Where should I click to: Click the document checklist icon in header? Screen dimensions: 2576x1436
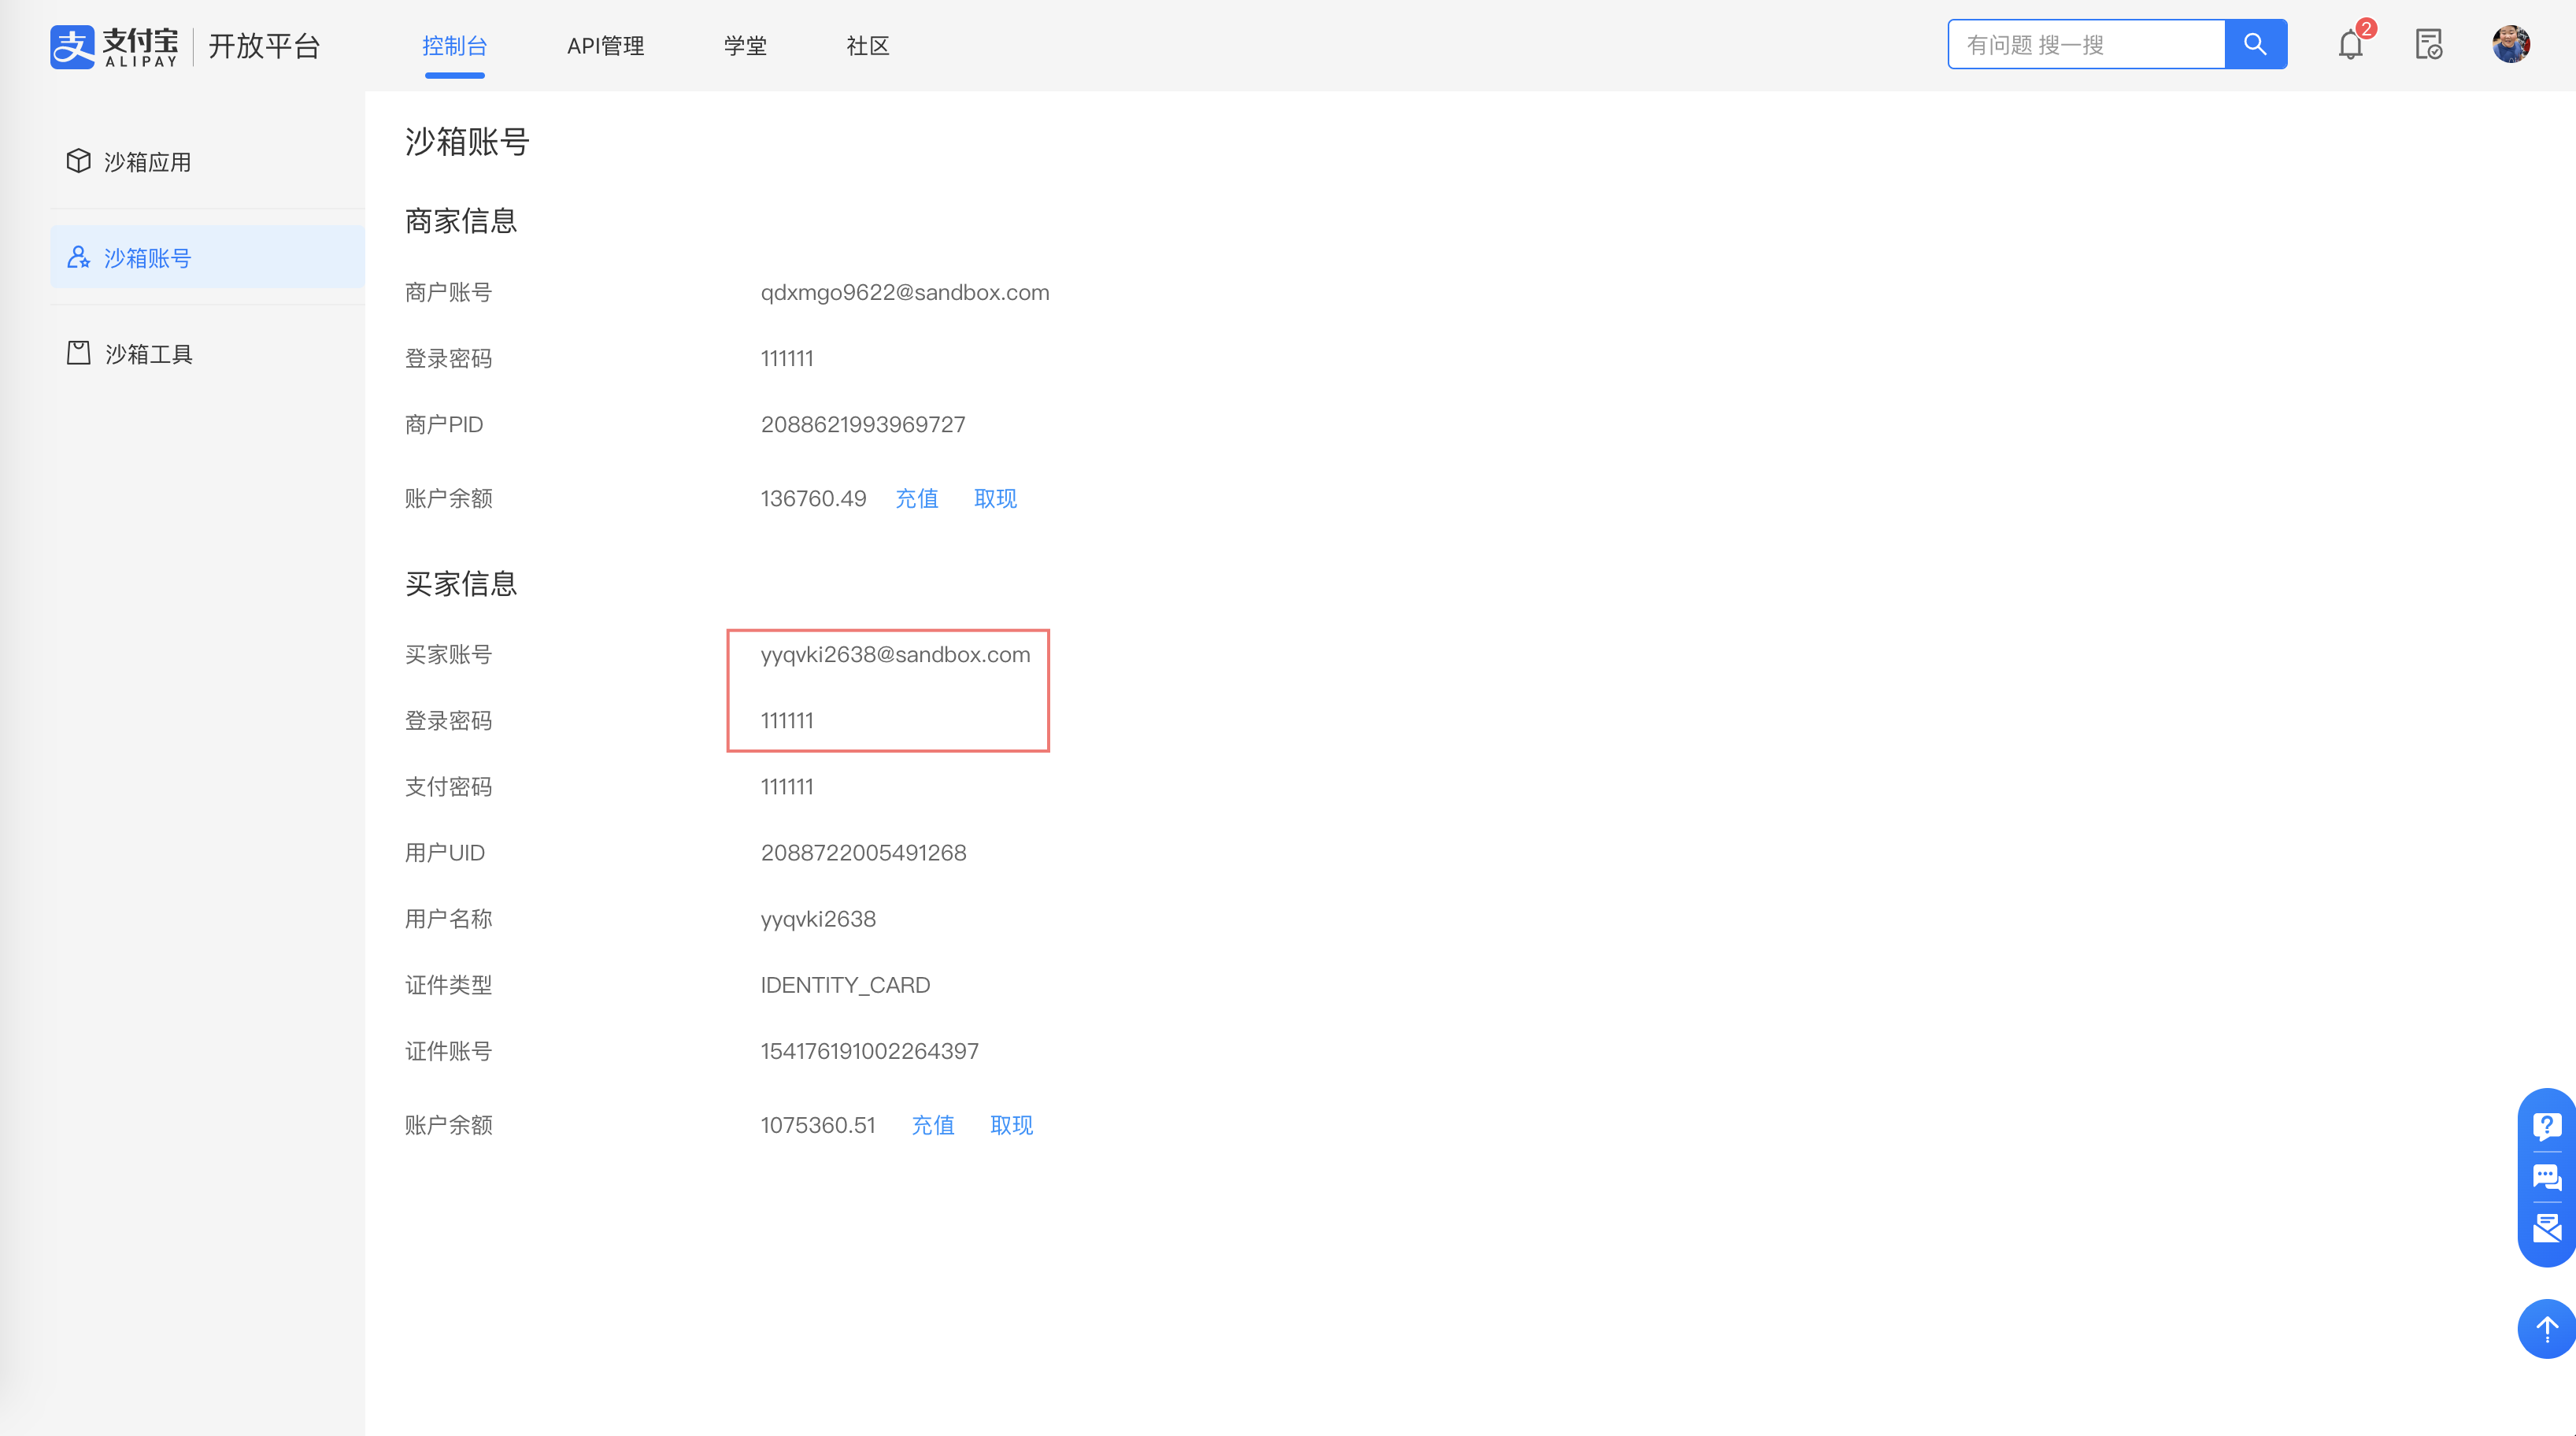(2428, 45)
